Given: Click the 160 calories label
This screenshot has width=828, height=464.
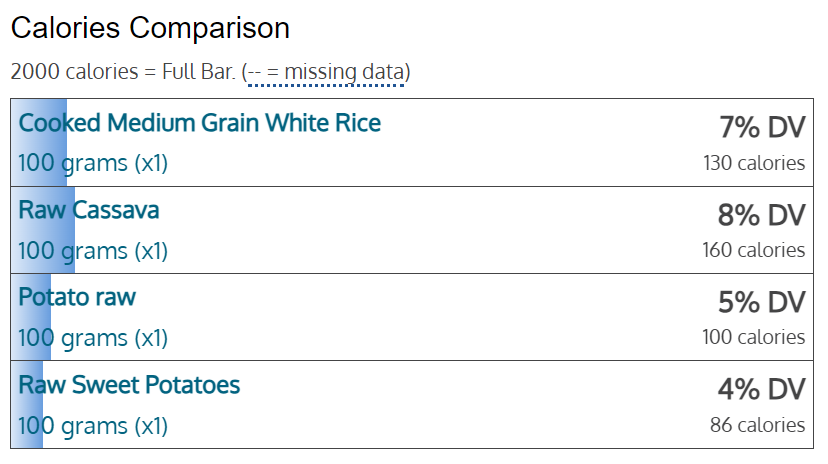Looking at the screenshot, I should [754, 250].
